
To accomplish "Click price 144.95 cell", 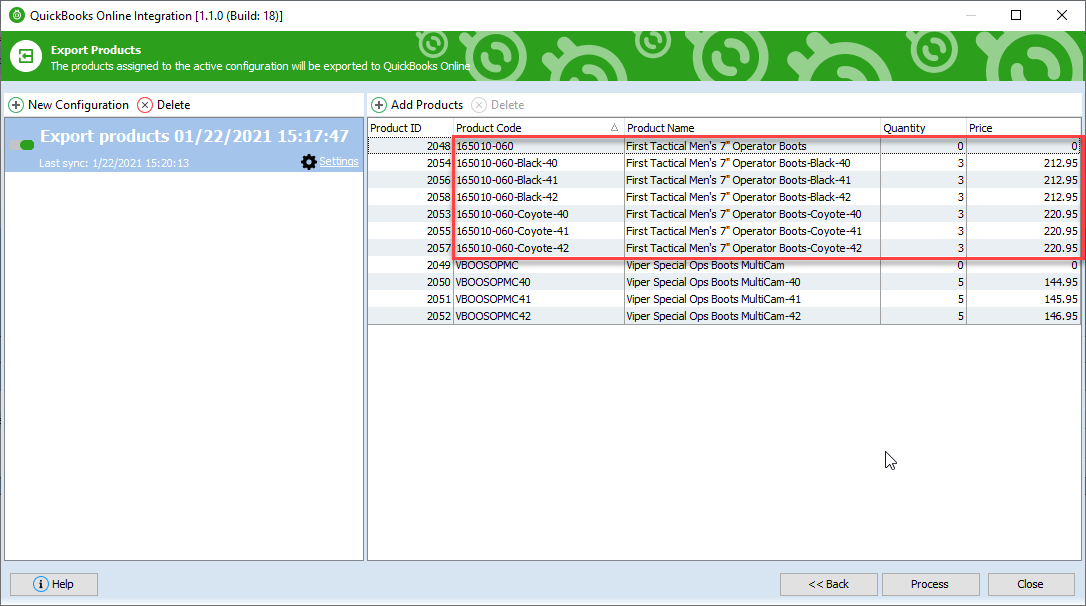I will 1023,282.
